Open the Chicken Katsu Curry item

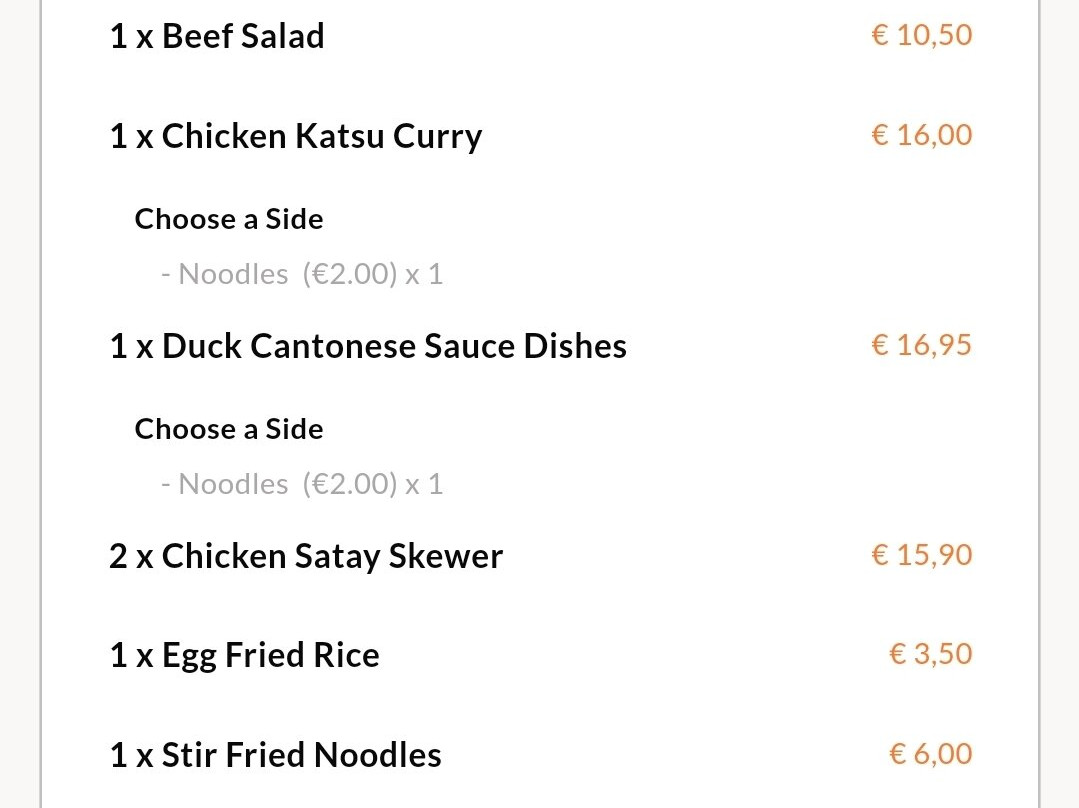tap(321, 136)
